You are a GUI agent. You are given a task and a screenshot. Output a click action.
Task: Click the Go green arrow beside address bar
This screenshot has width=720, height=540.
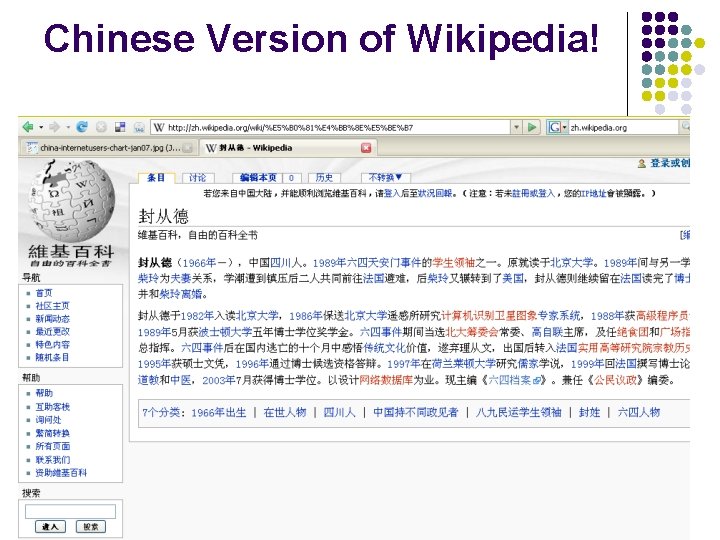[x=532, y=127]
